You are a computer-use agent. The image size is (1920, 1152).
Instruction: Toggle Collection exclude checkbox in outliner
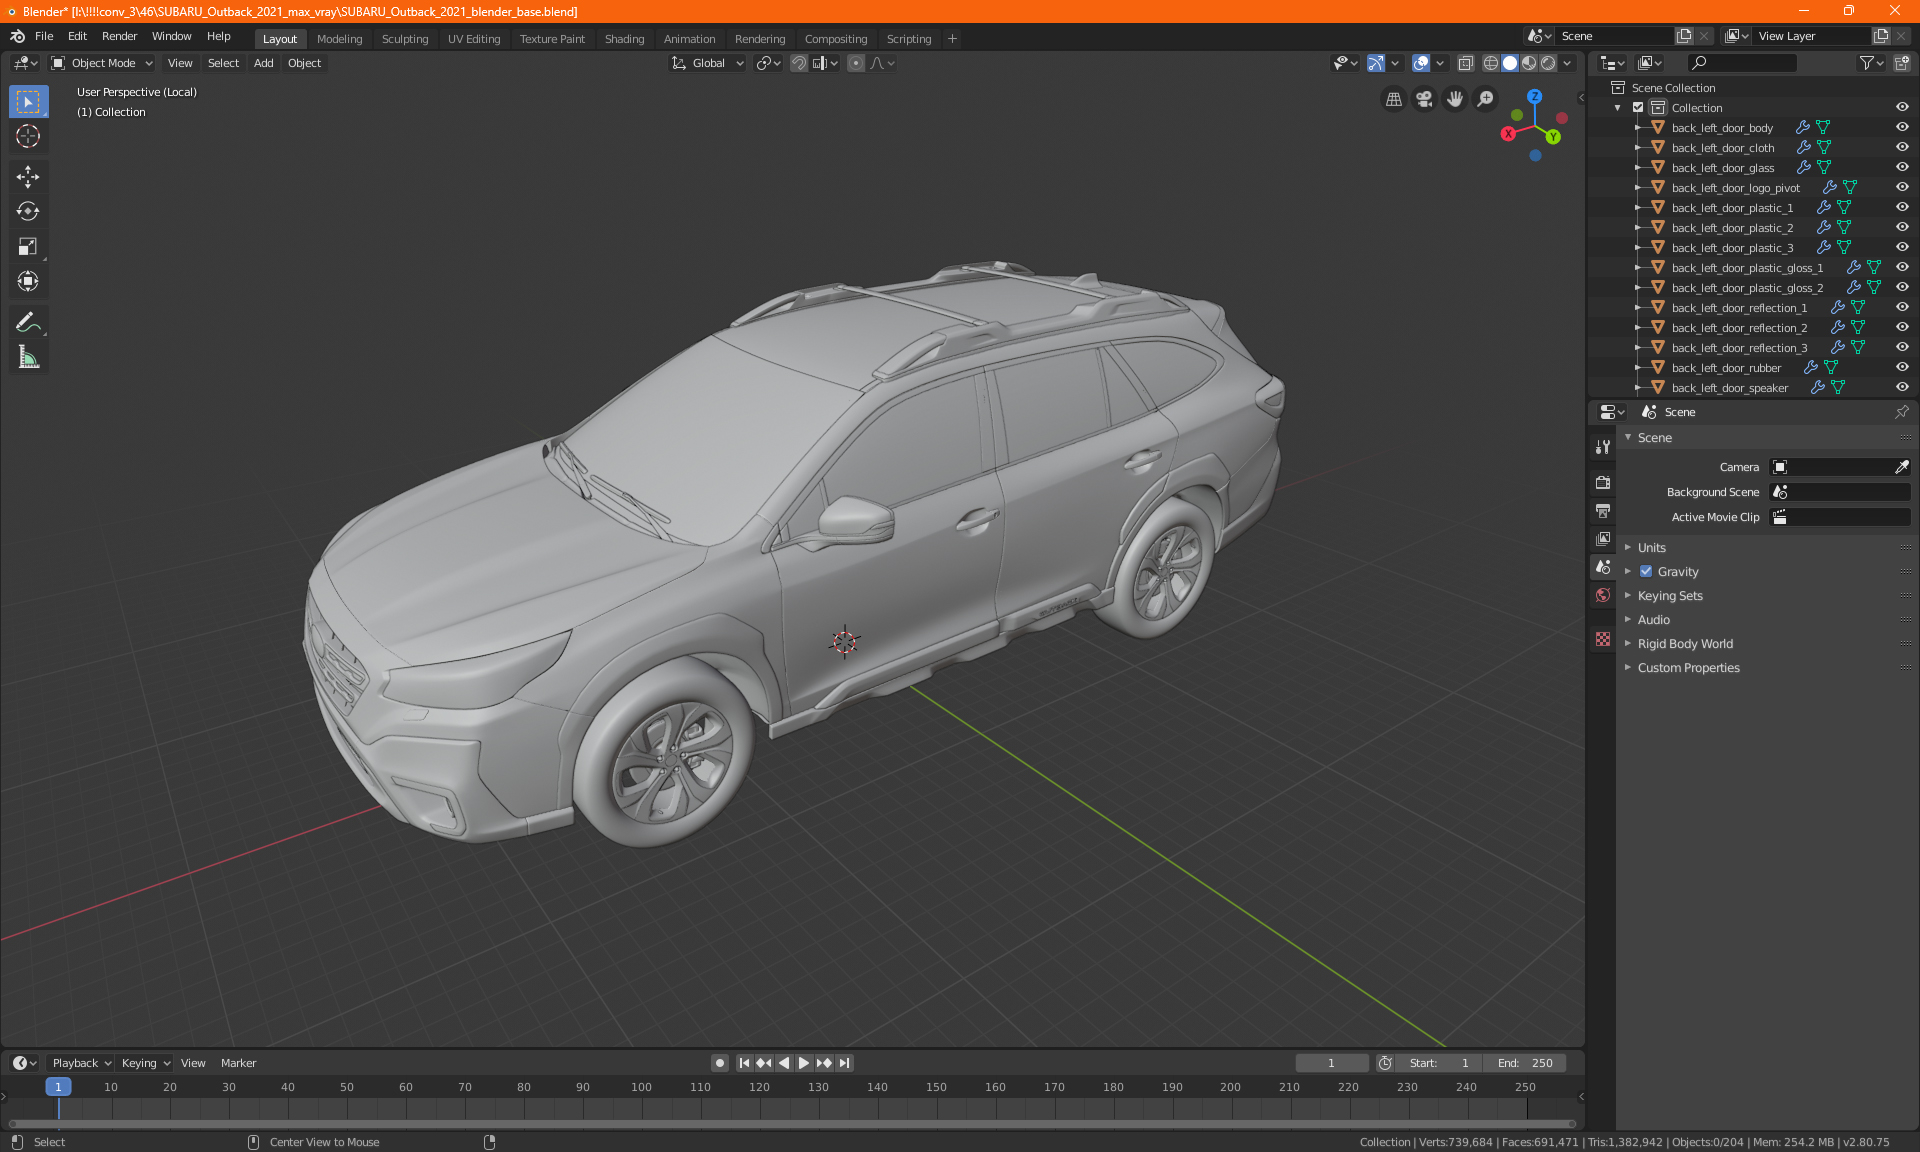point(1638,107)
